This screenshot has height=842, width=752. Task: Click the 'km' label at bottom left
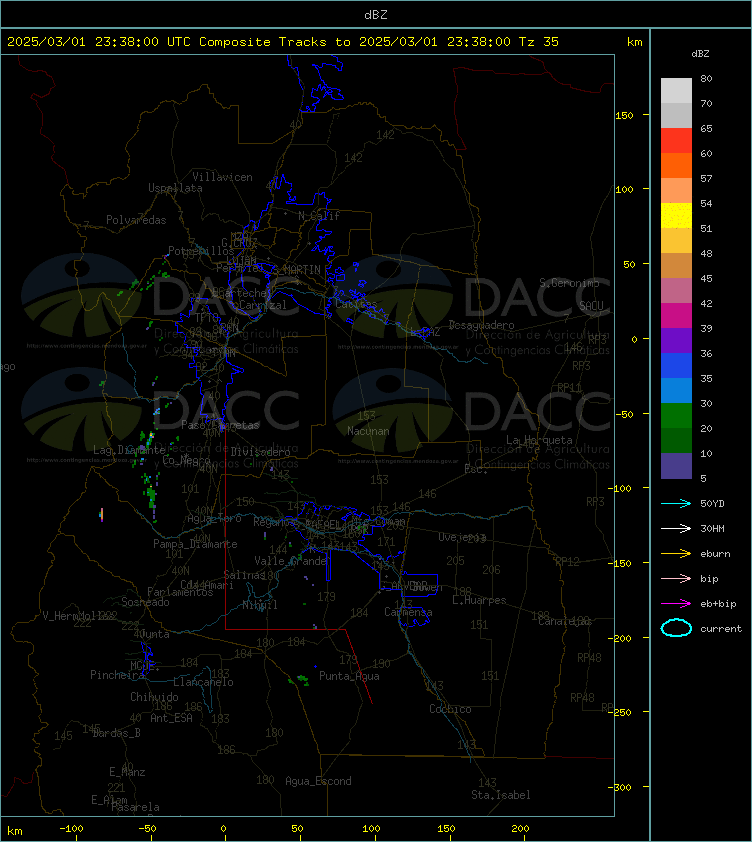click(x=15, y=831)
